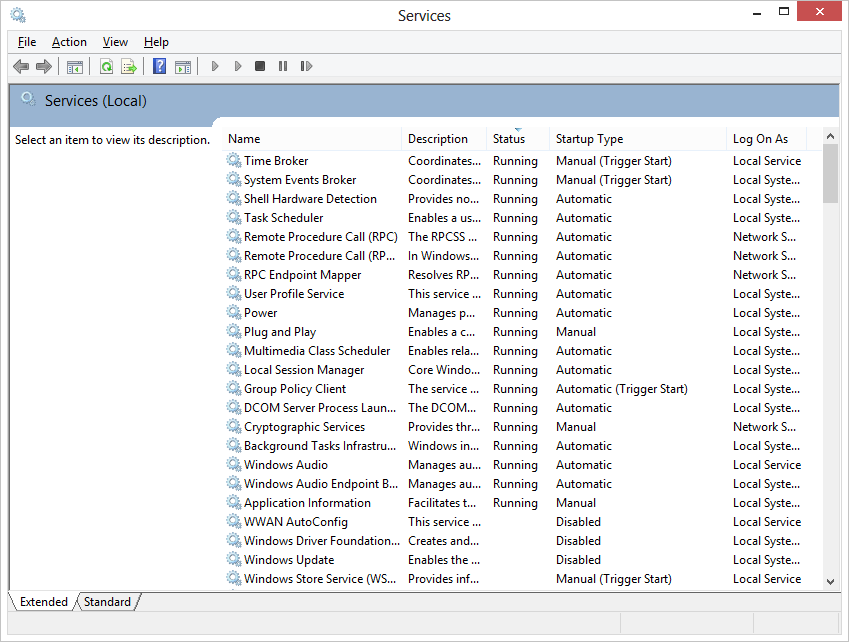Screen dimensions: 849x642
Task: Sort by the Name column header
Action: click(312, 139)
